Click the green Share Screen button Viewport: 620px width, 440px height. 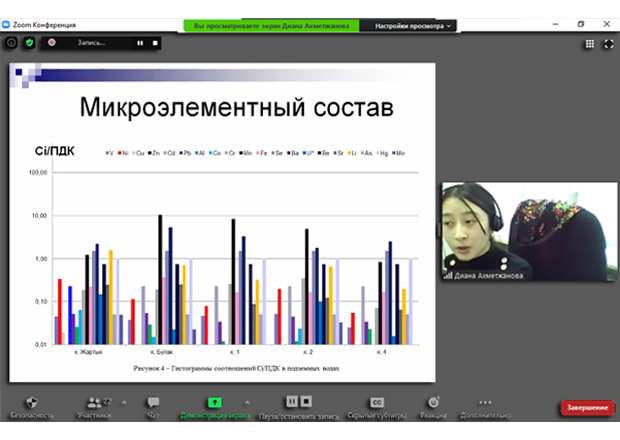pyautogui.click(x=212, y=402)
